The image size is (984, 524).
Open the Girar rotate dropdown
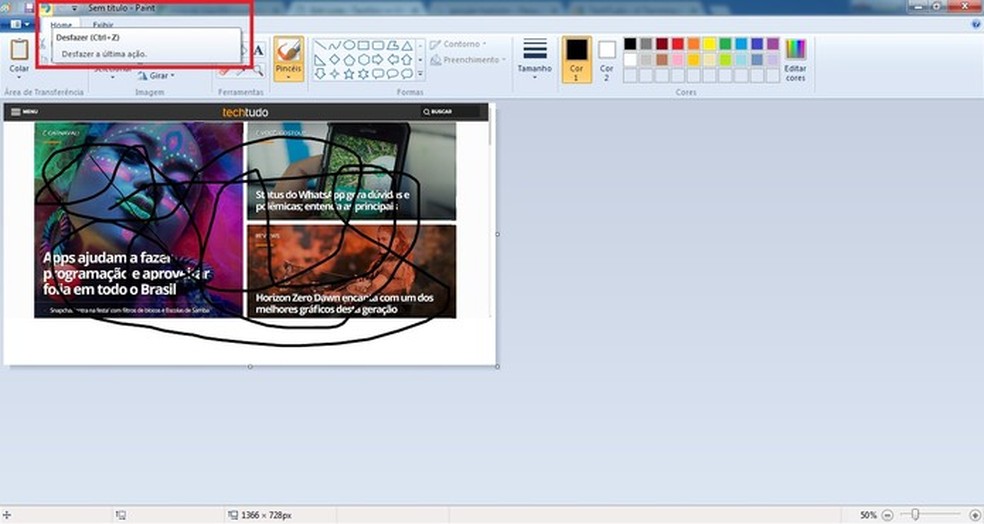(156, 75)
